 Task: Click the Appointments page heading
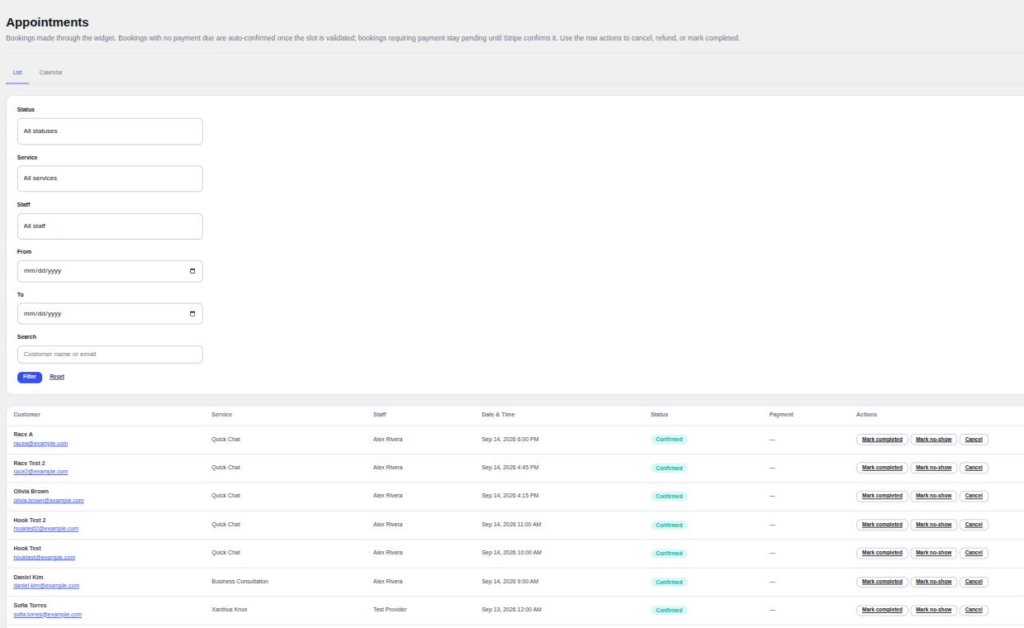coord(47,22)
